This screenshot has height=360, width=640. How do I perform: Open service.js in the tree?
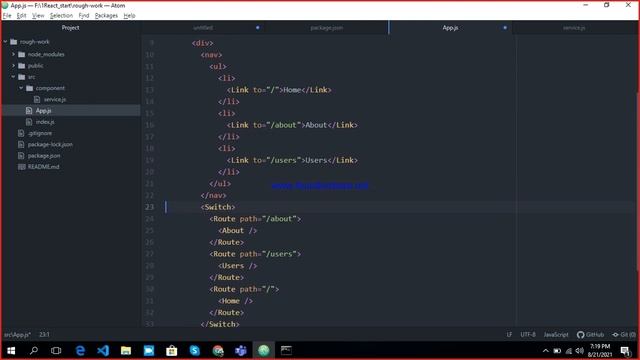55,99
